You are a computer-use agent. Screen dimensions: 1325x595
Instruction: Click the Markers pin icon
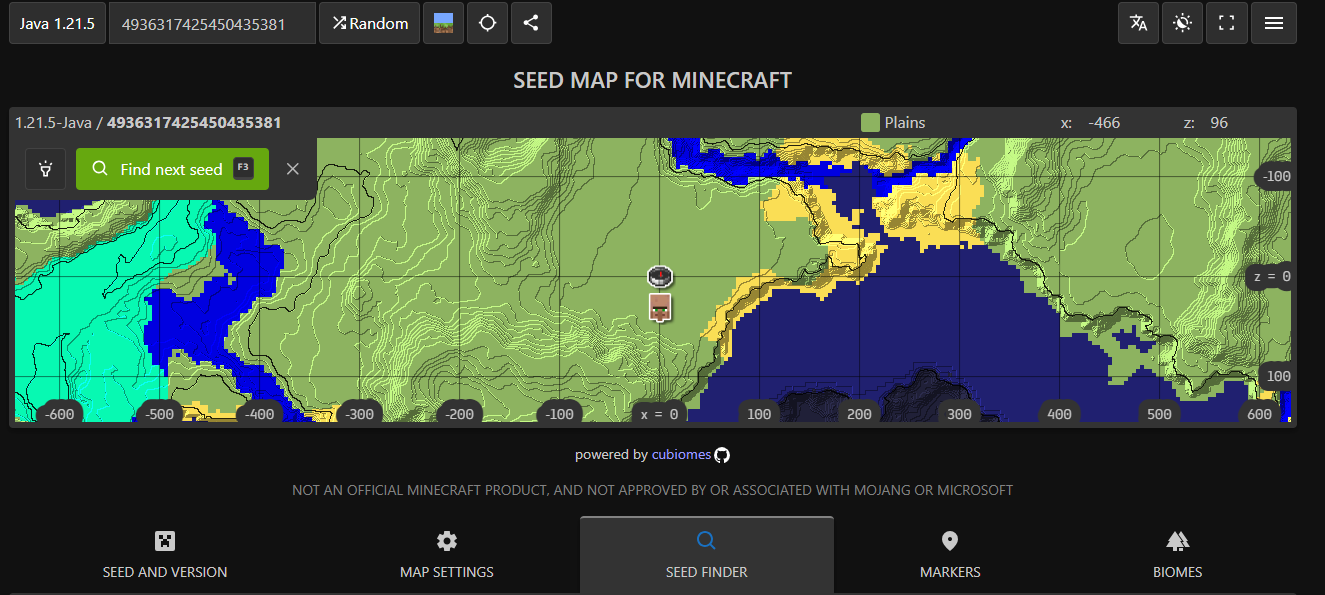pyautogui.click(x=950, y=541)
